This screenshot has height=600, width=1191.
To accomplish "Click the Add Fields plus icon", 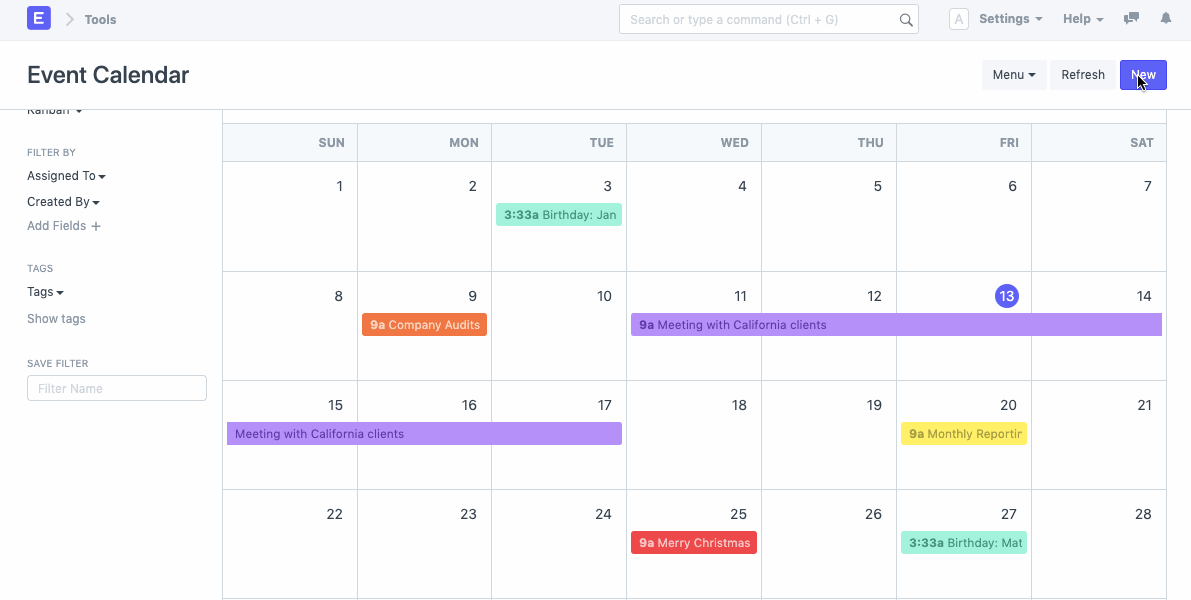I will (x=96, y=225).
